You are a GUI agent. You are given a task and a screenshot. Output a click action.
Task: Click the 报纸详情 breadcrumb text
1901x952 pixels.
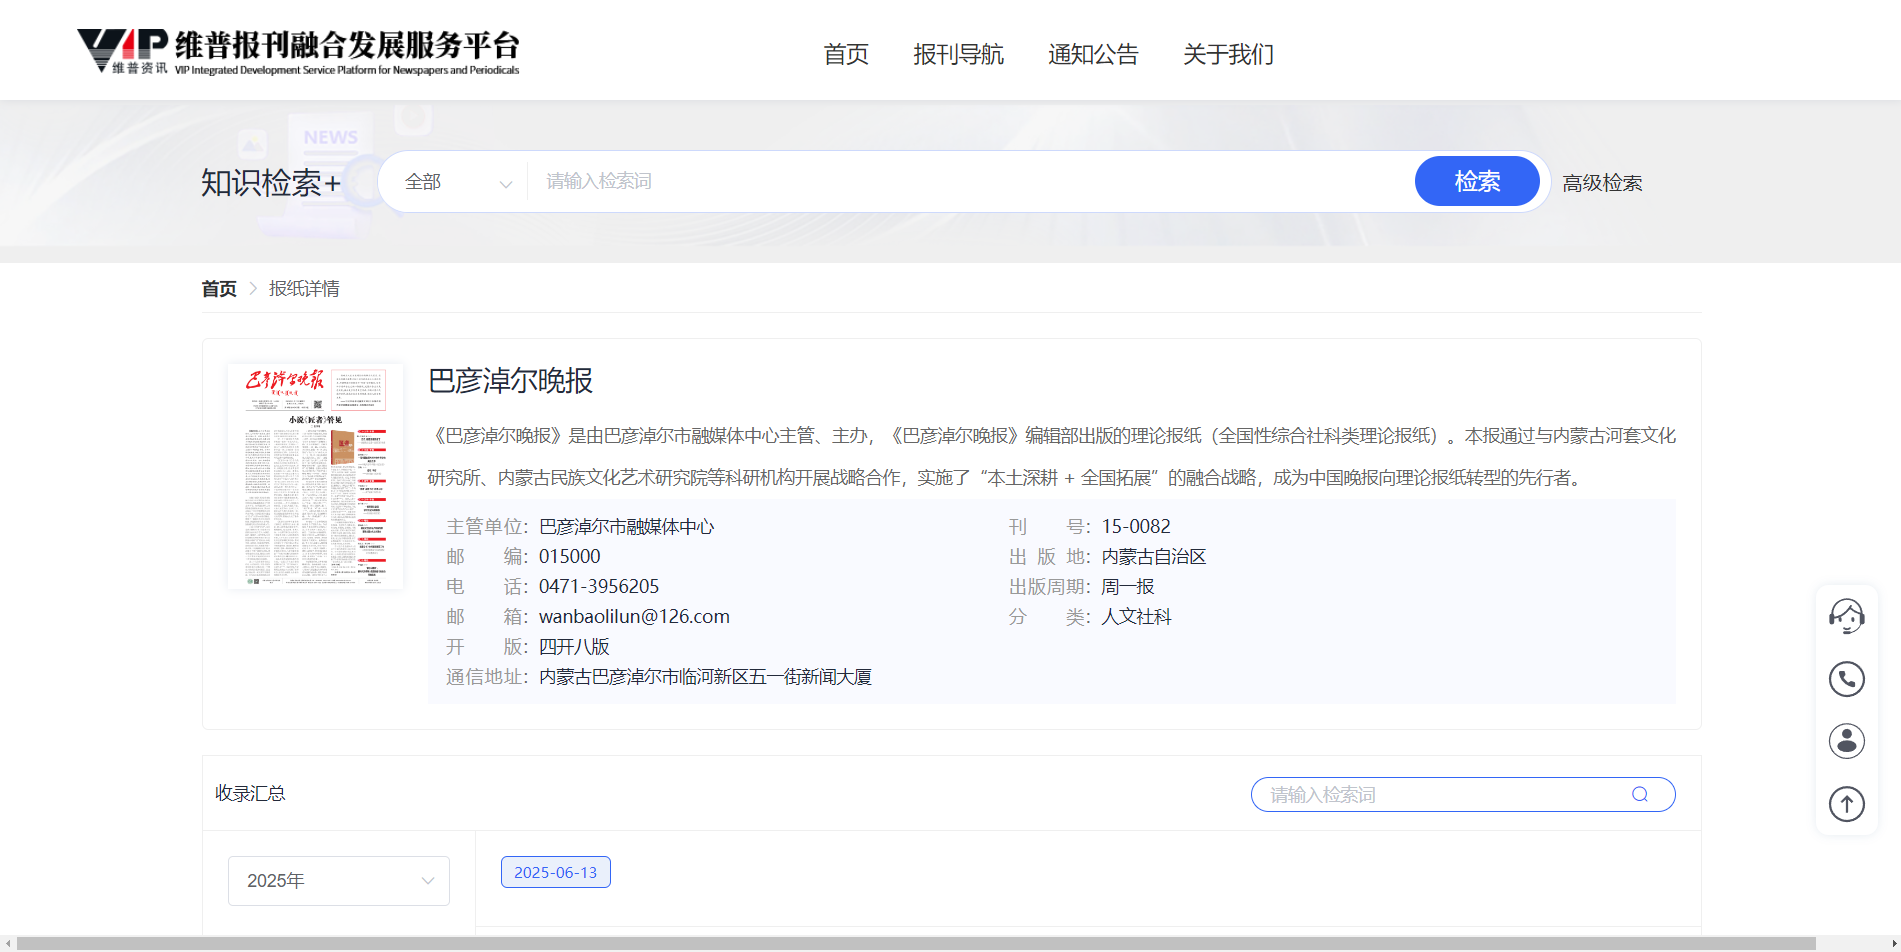click(304, 289)
